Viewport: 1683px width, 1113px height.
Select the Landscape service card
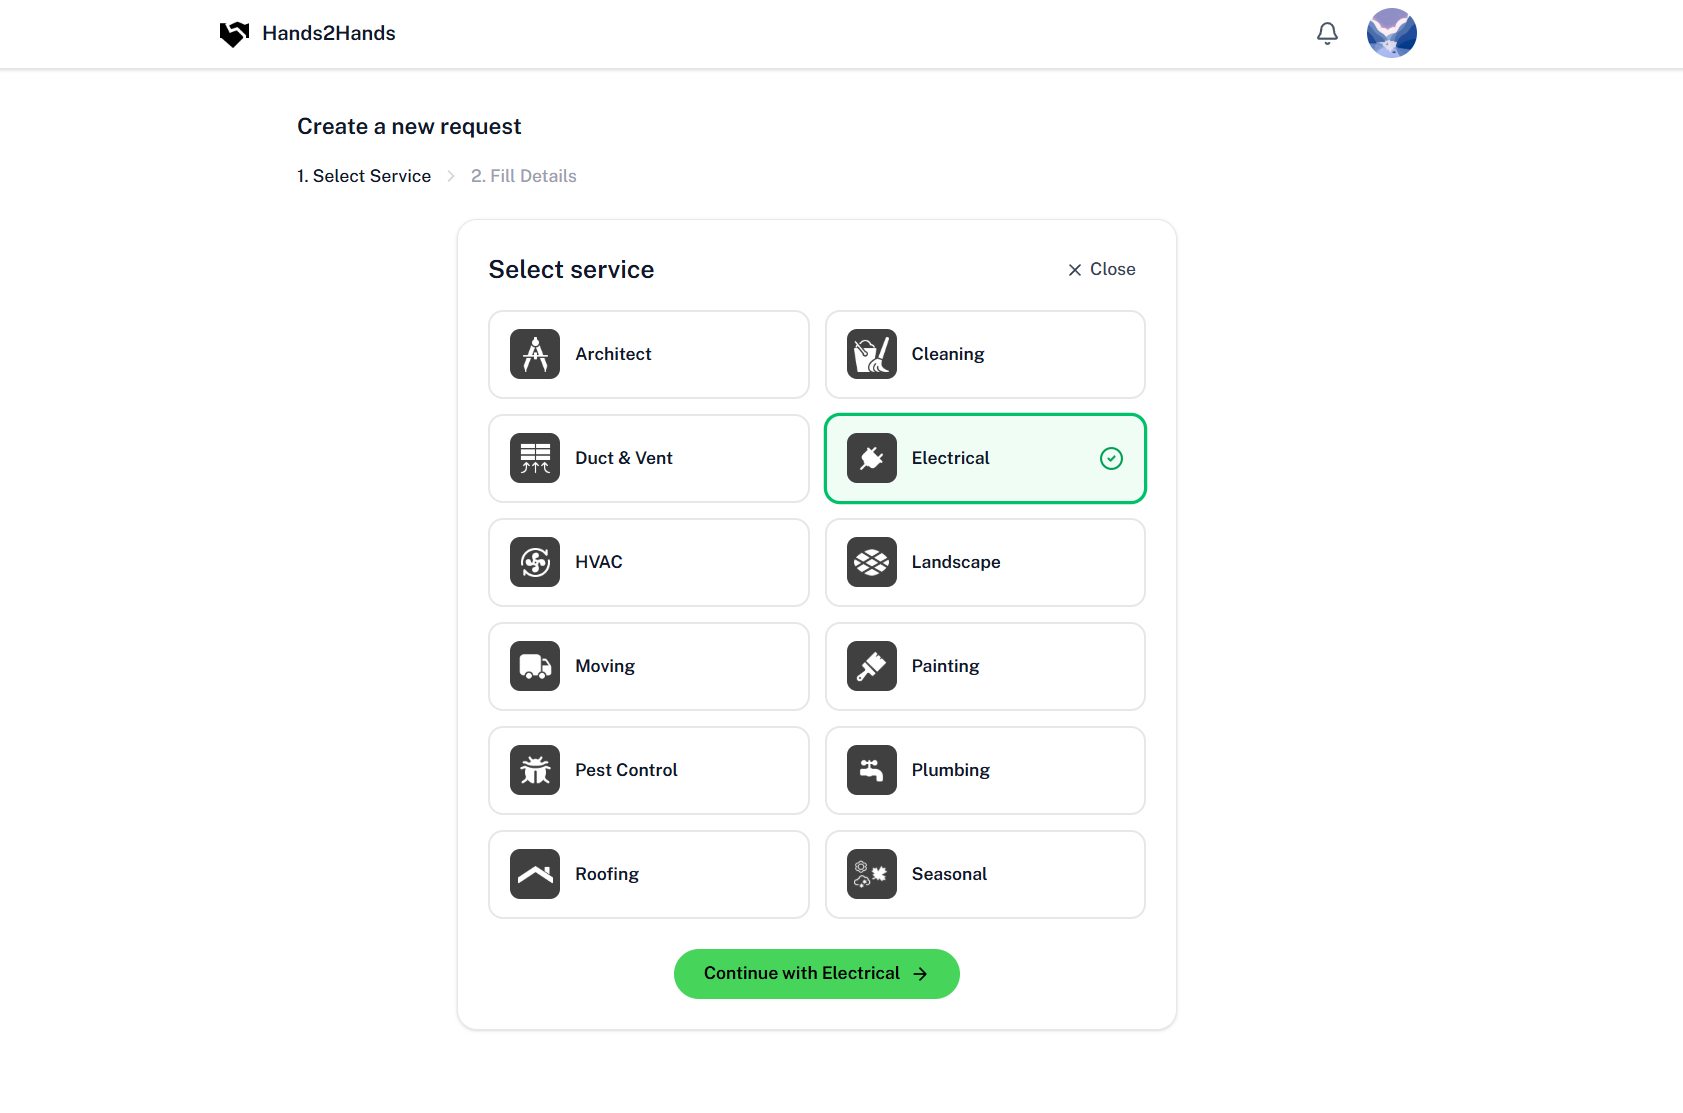pyautogui.click(x=985, y=562)
